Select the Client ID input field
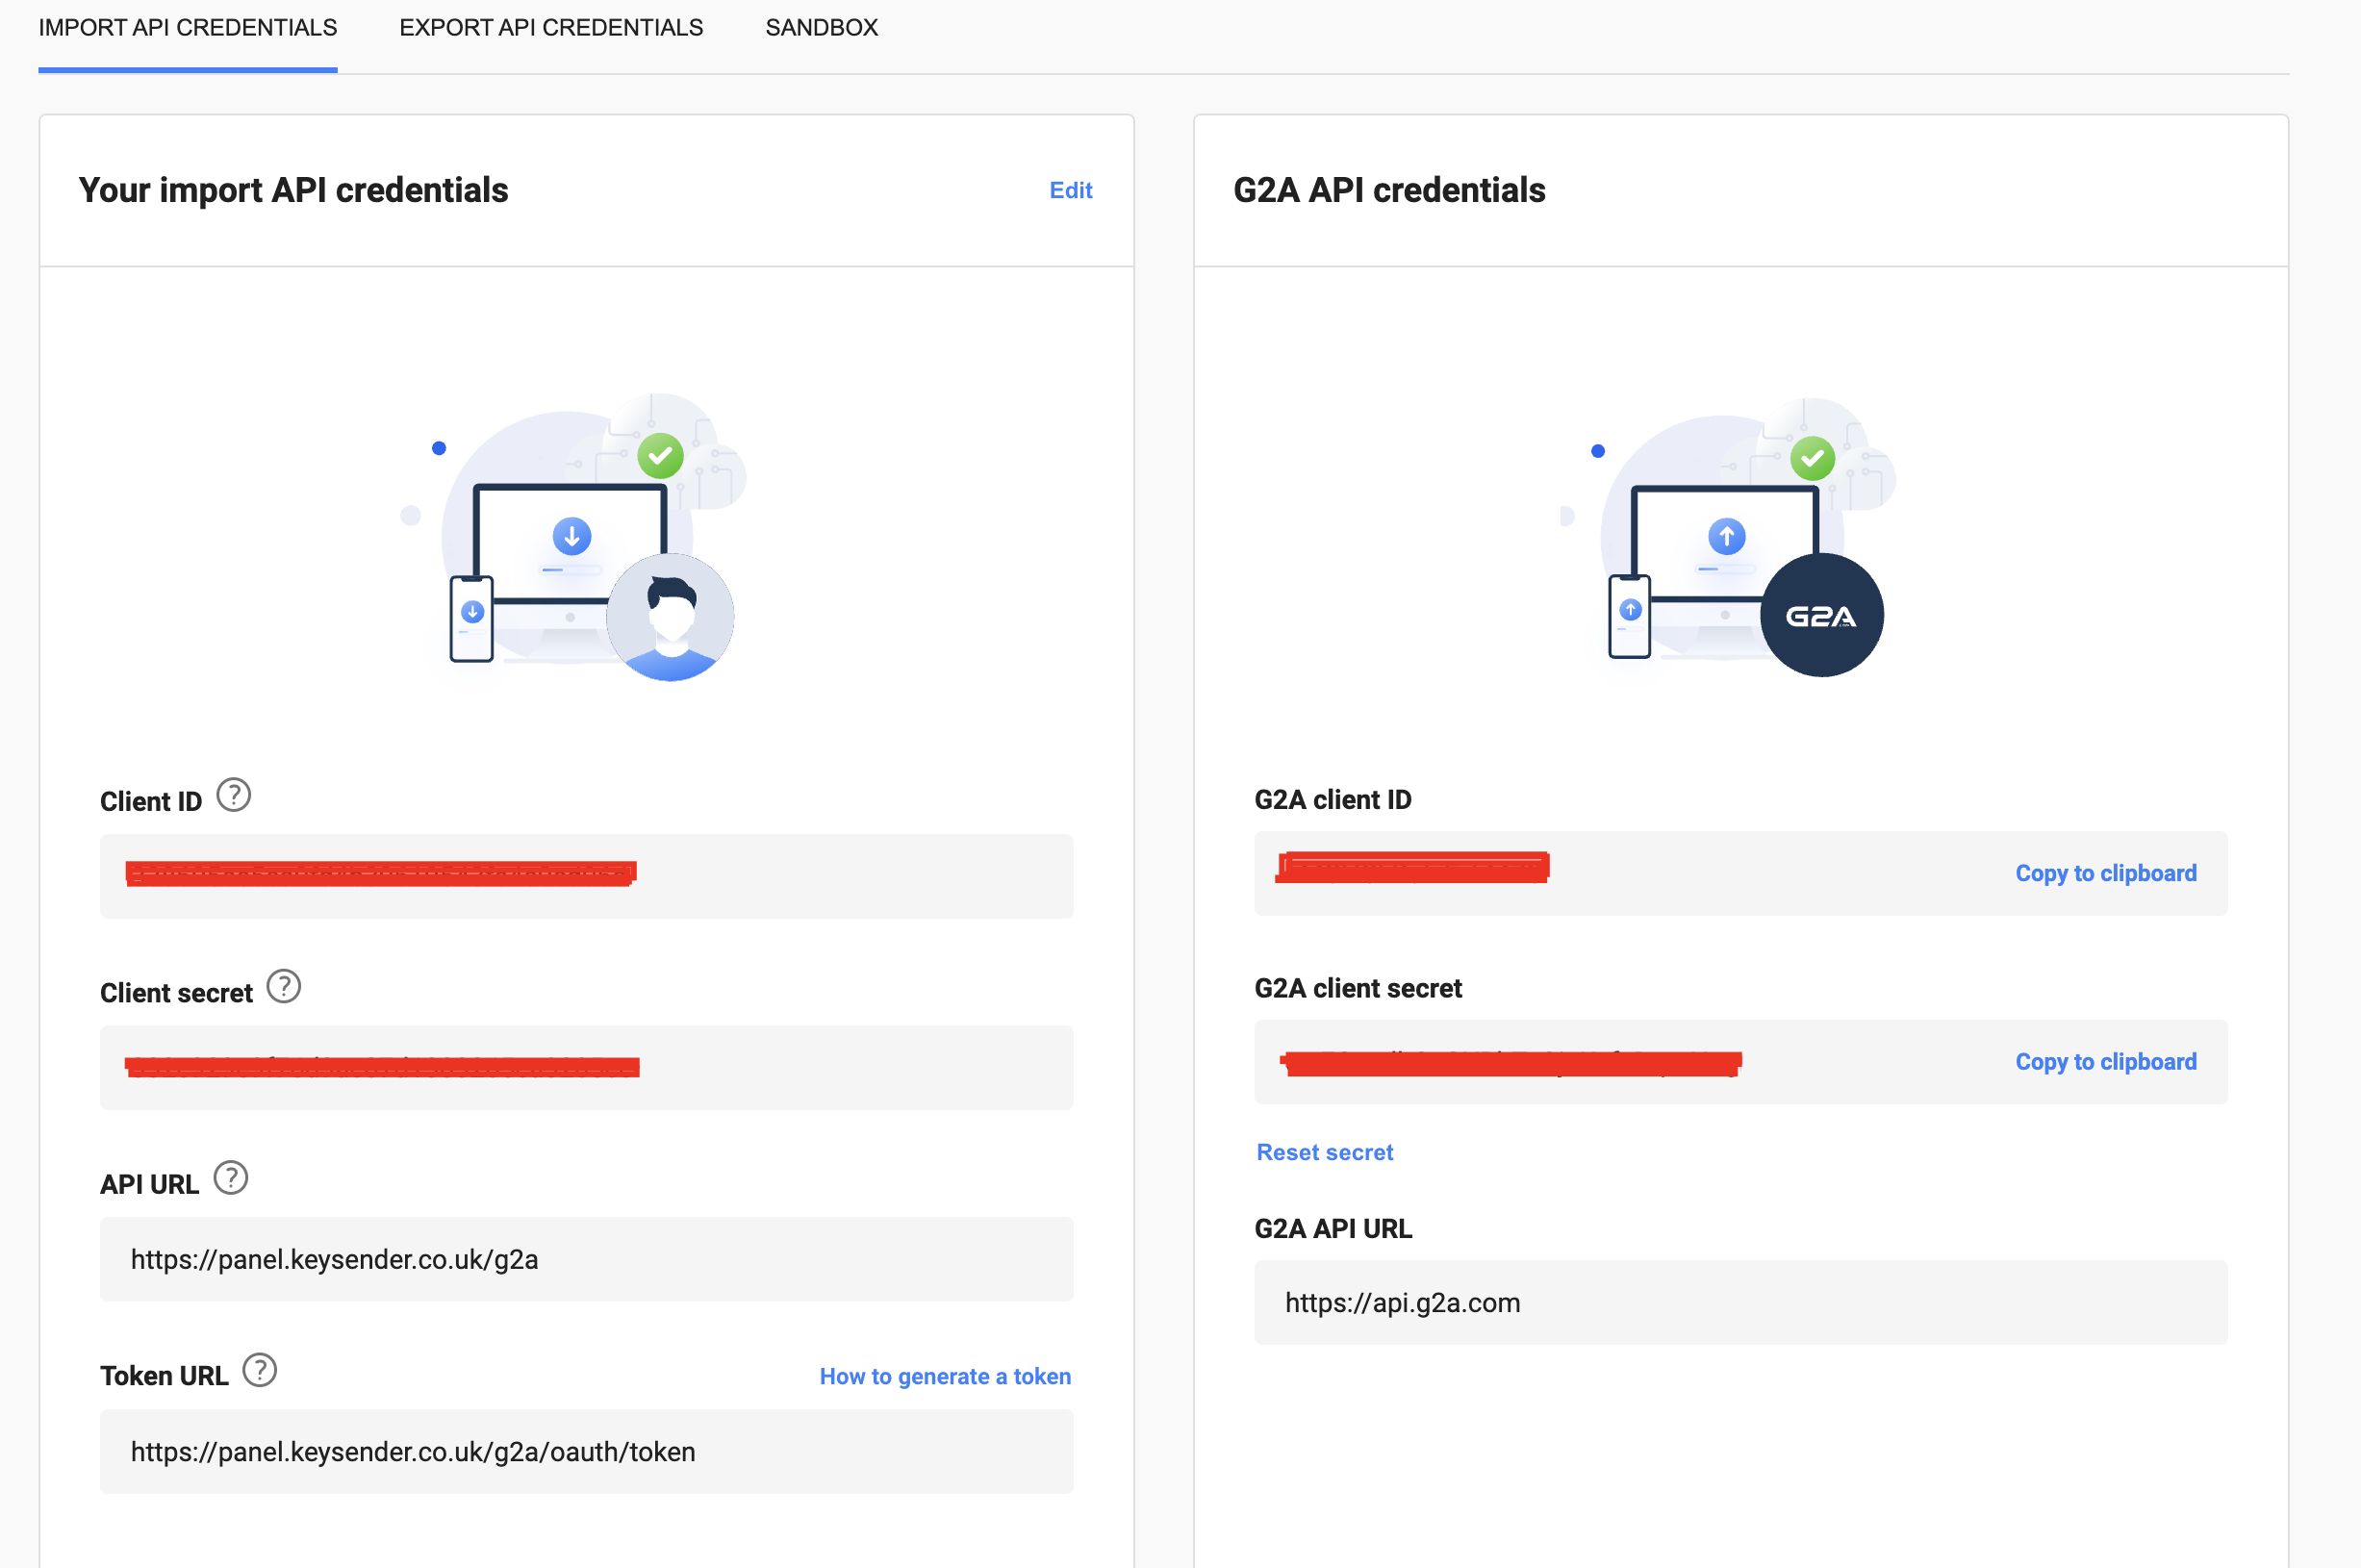 587,877
